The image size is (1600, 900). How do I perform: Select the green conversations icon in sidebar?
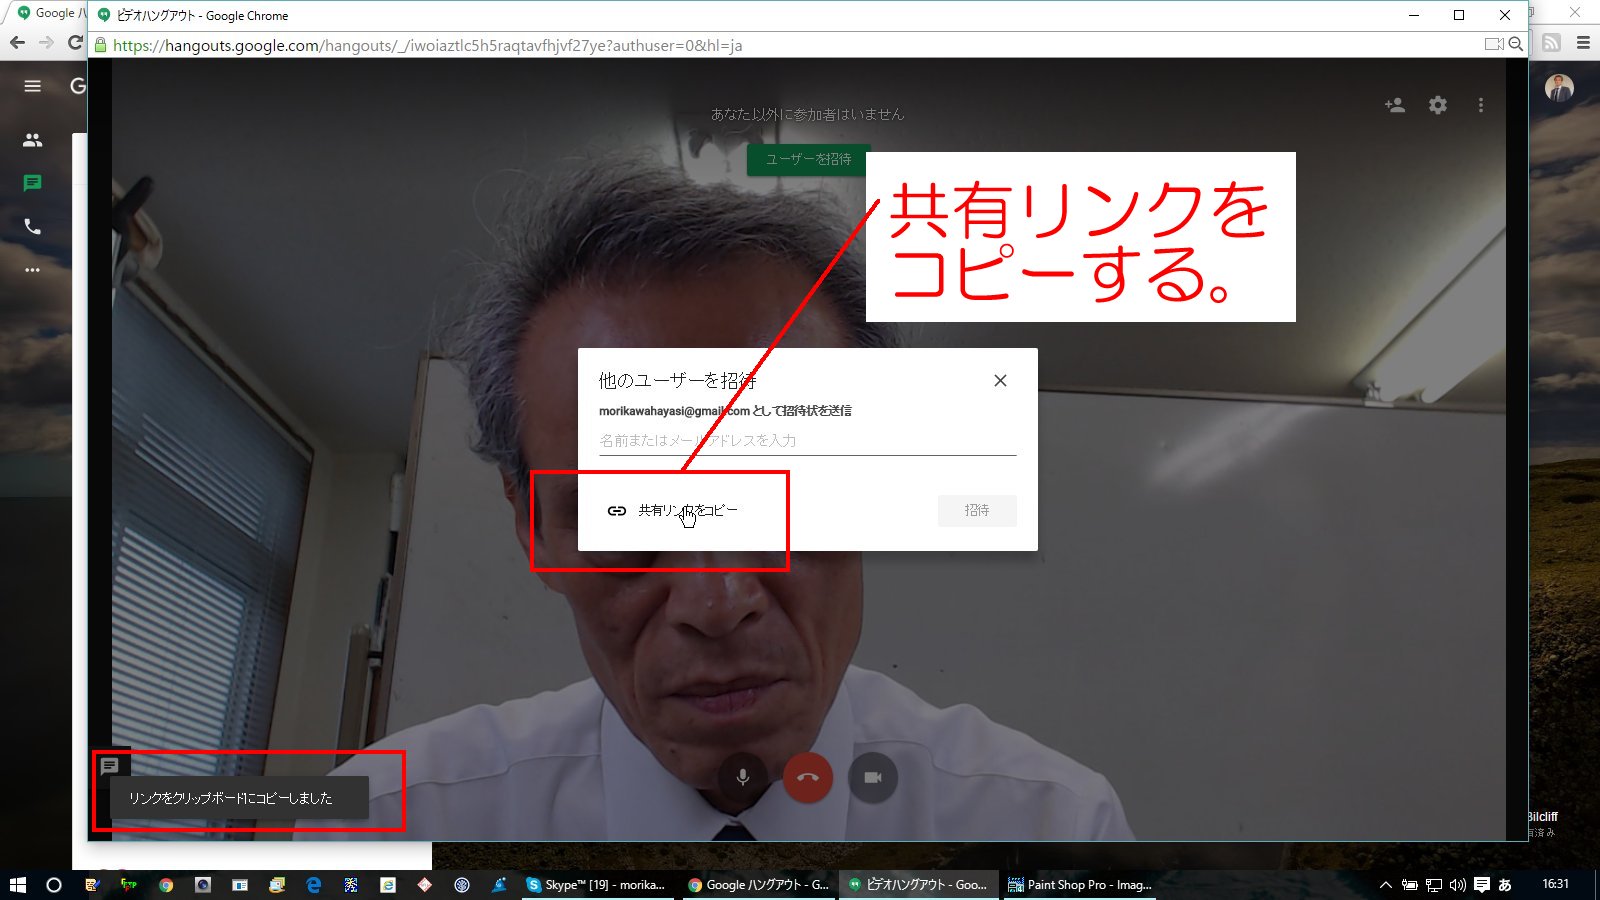coord(33,183)
